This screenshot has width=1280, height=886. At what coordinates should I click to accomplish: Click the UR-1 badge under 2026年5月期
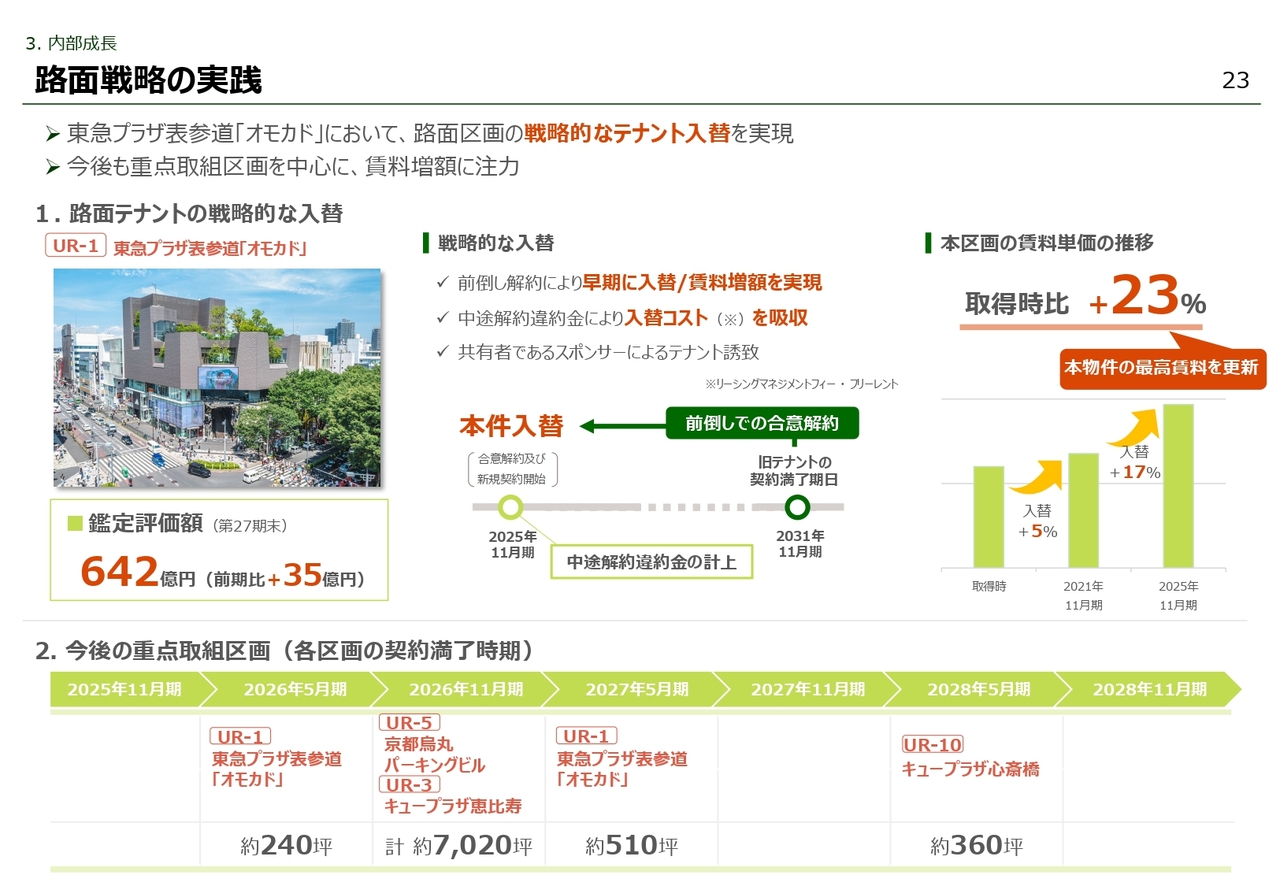[240, 738]
